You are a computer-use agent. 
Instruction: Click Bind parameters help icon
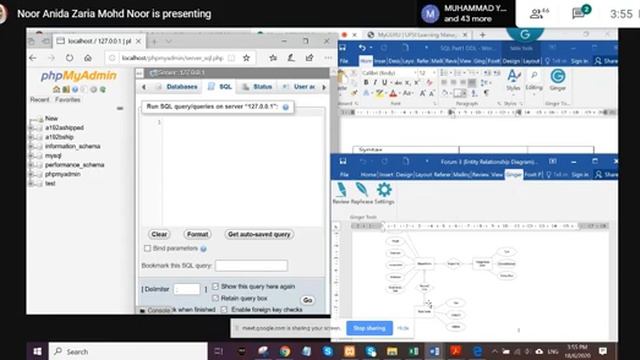coord(203,249)
